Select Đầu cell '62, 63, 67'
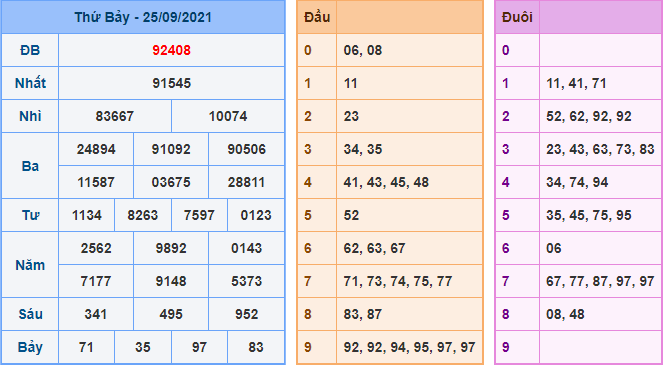Image resolution: width=664 pixels, height=365 pixels. pyautogui.click(x=409, y=249)
